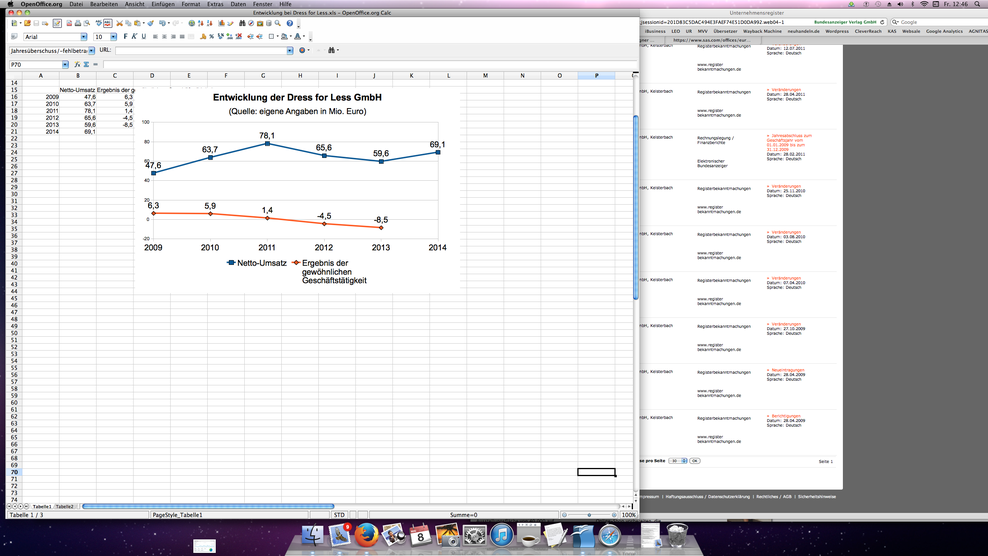988x556 pixels.
Task: Open Find & Replace binoculars icon
Action: [x=242, y=23]
